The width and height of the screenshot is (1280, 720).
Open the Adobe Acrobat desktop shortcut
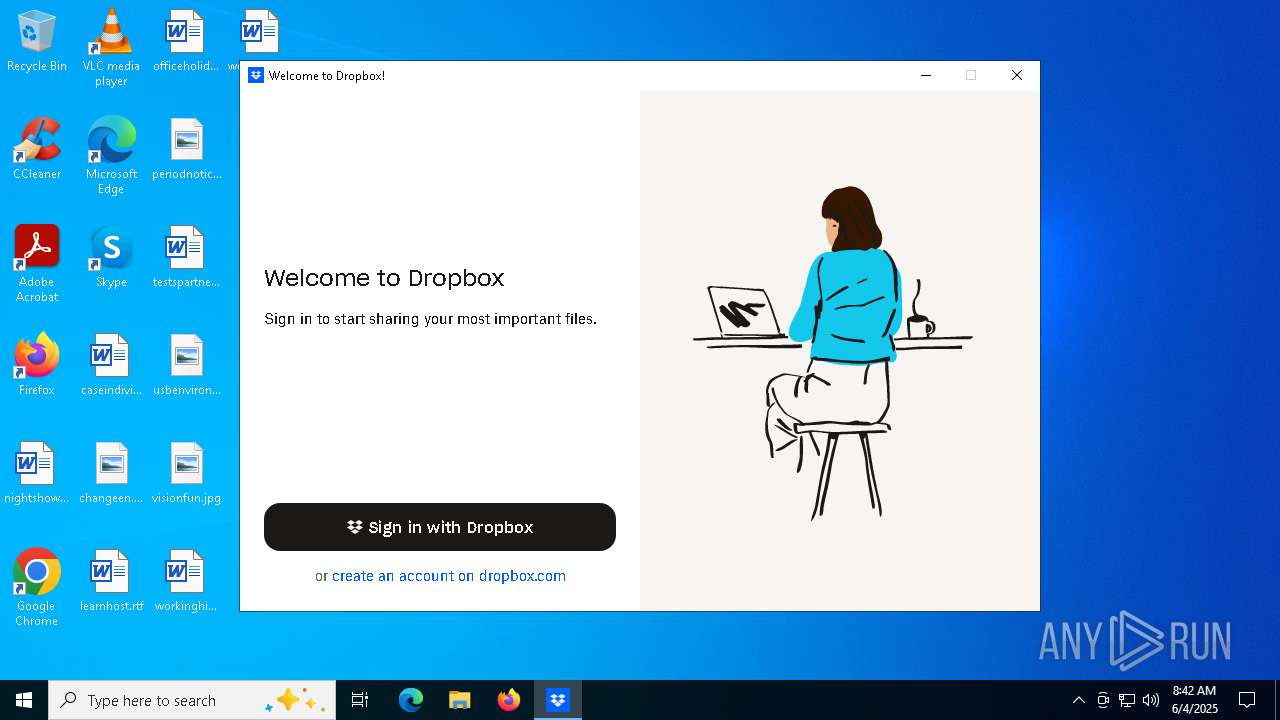tap(37, 263)
